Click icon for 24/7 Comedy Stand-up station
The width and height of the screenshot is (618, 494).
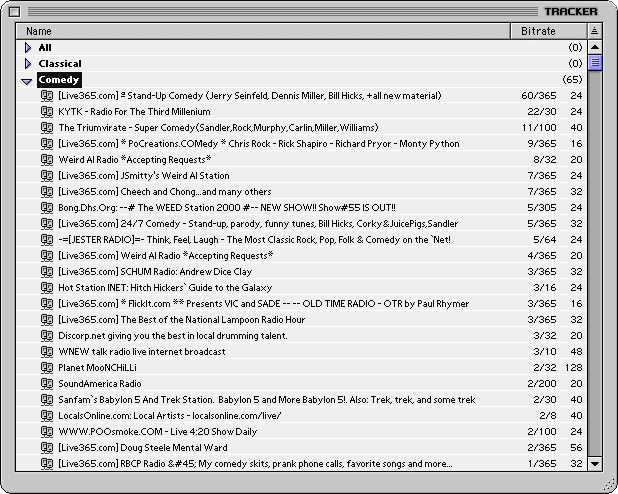(x=47, y=224)
